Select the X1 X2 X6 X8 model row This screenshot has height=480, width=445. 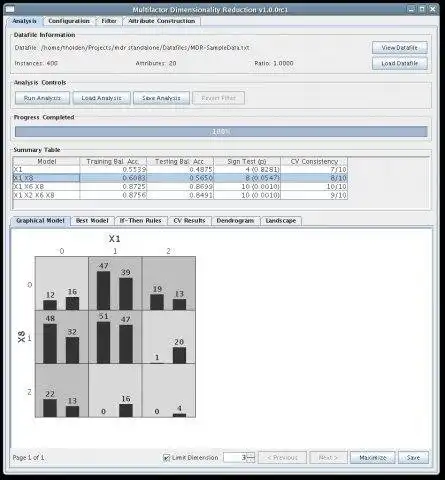point(180,195)
